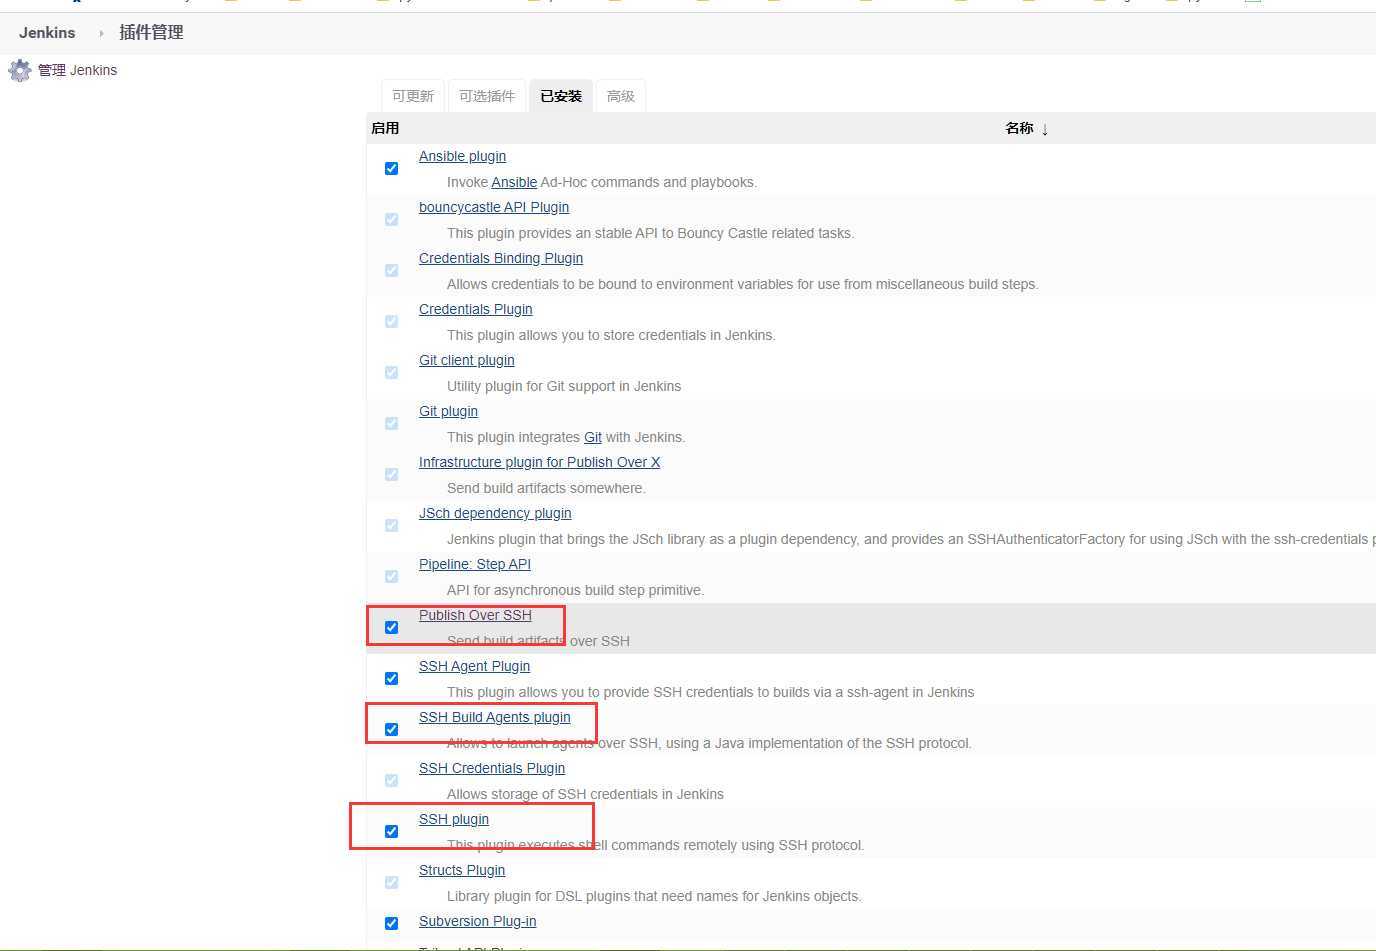Viewport: 1376px width, 951px height.
Task: Open the Structs Plugin link
Action: tap(462, 870)
